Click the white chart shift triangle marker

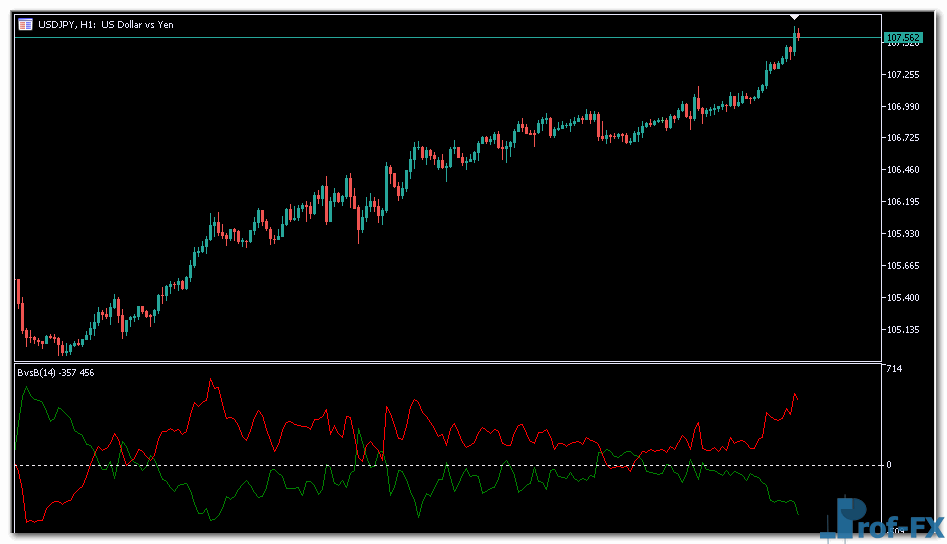(794, 17)
